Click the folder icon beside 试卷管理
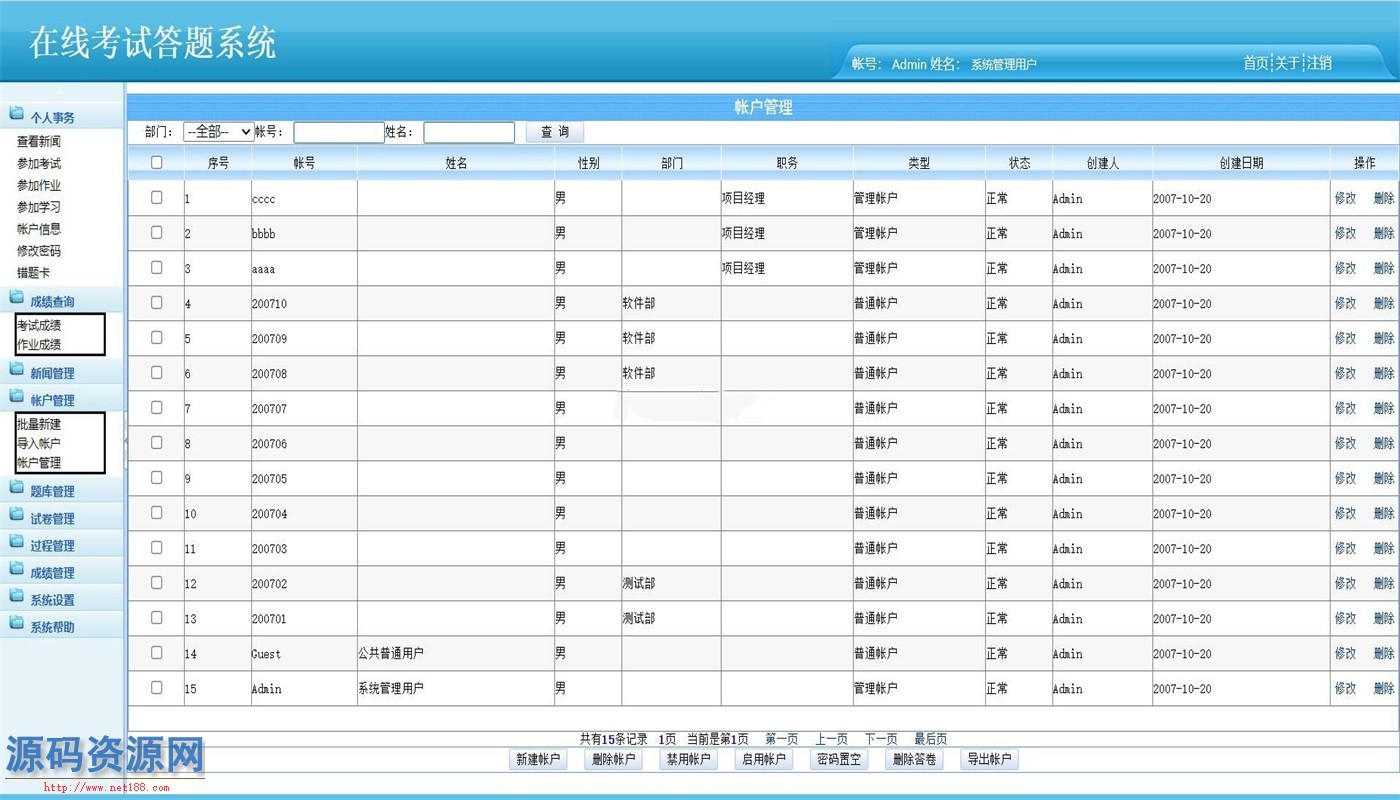The image size is (1400, 800). (16, 517)
